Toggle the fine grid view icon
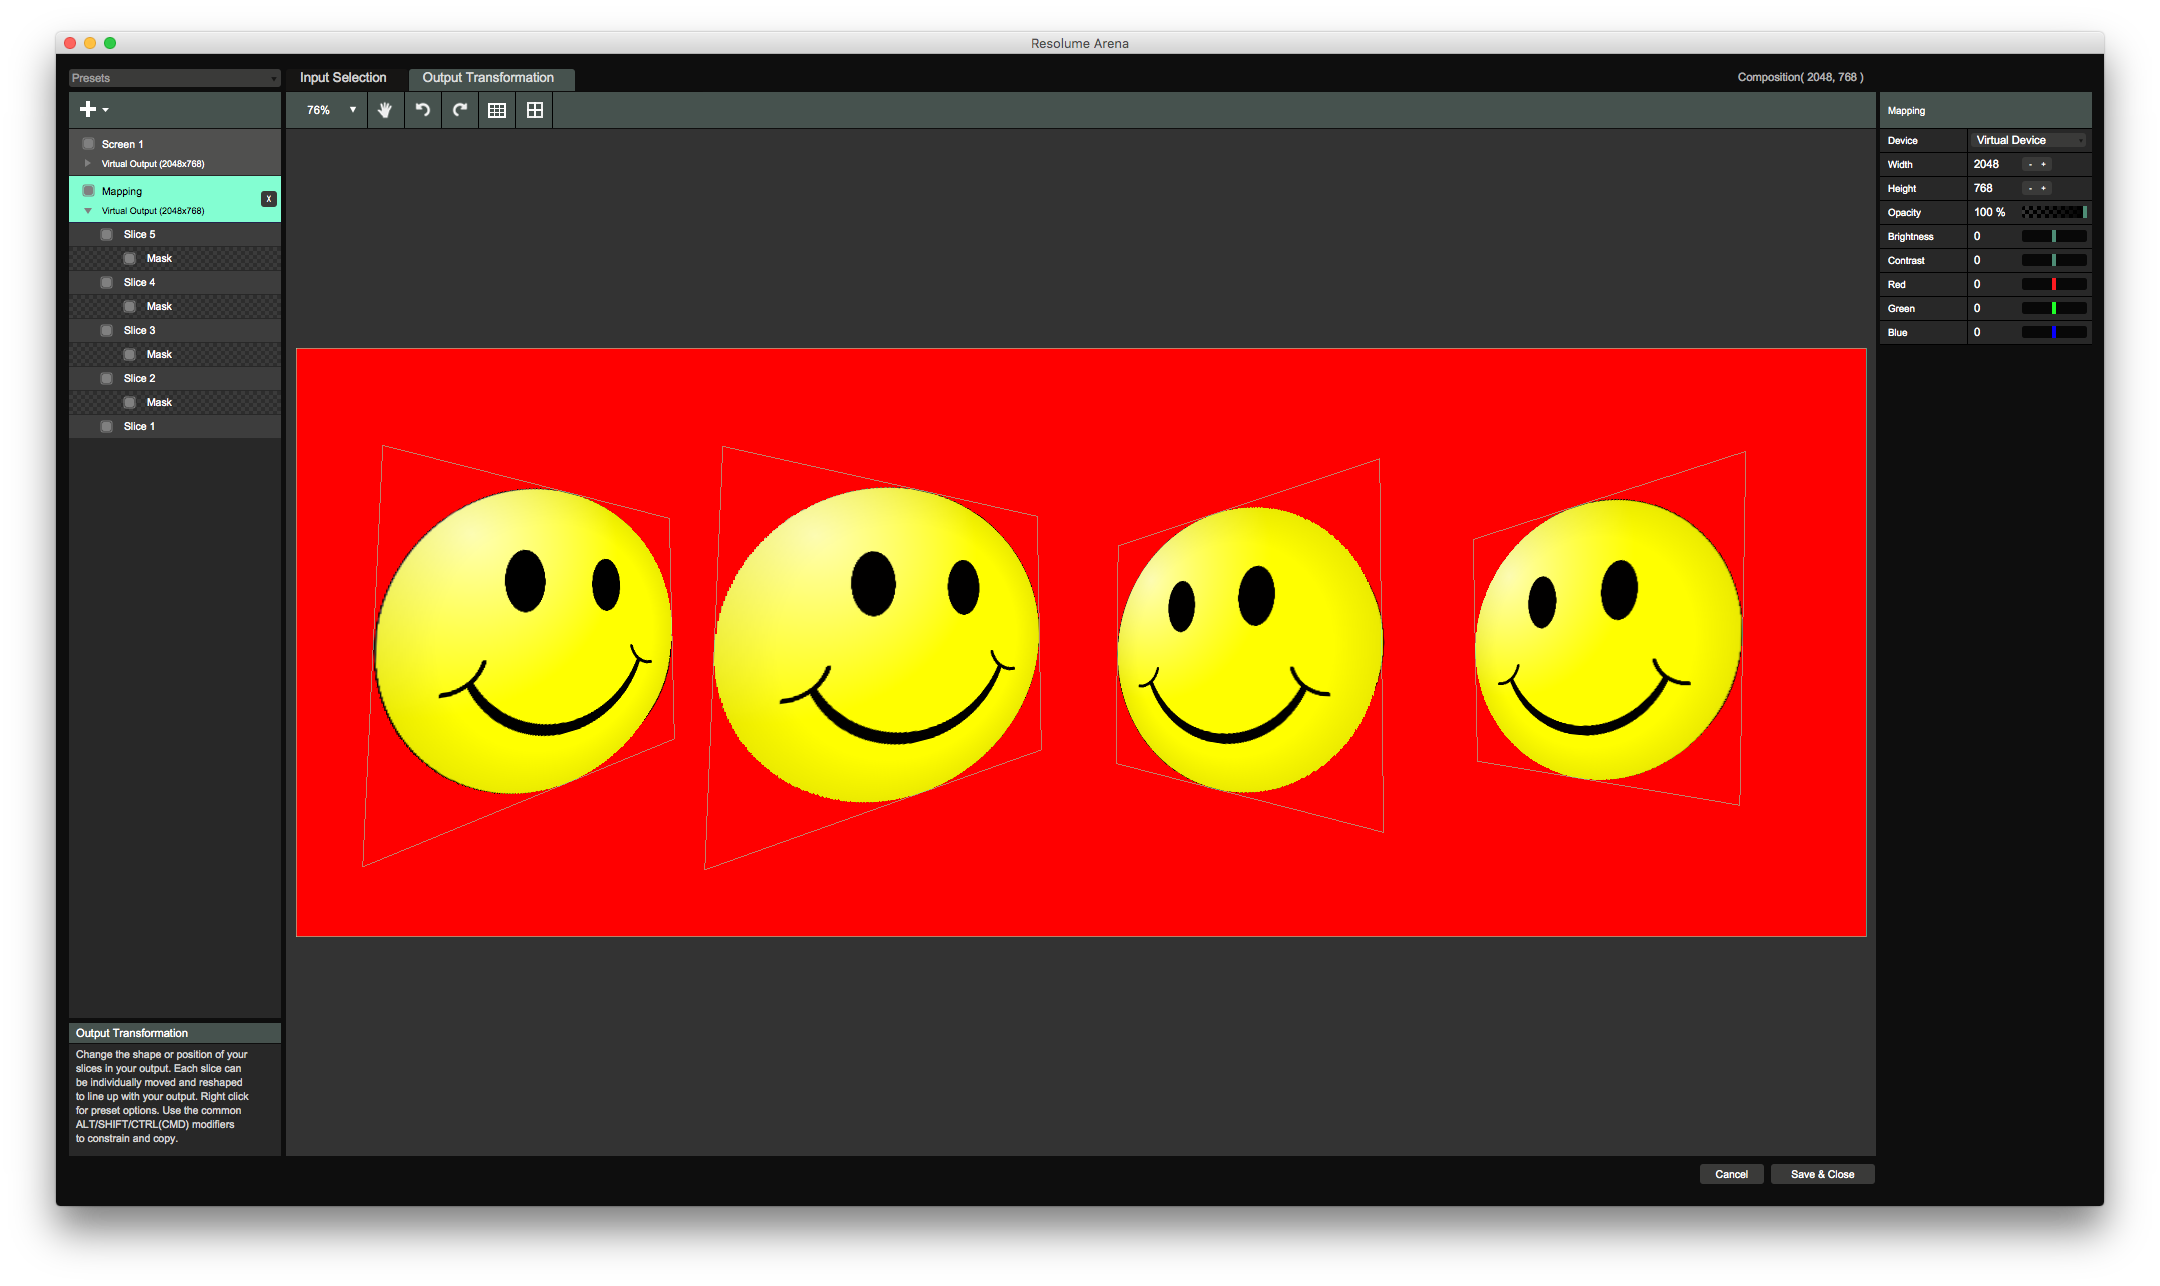Viewport: 2160px width, 1286px height. pos(497,110)
